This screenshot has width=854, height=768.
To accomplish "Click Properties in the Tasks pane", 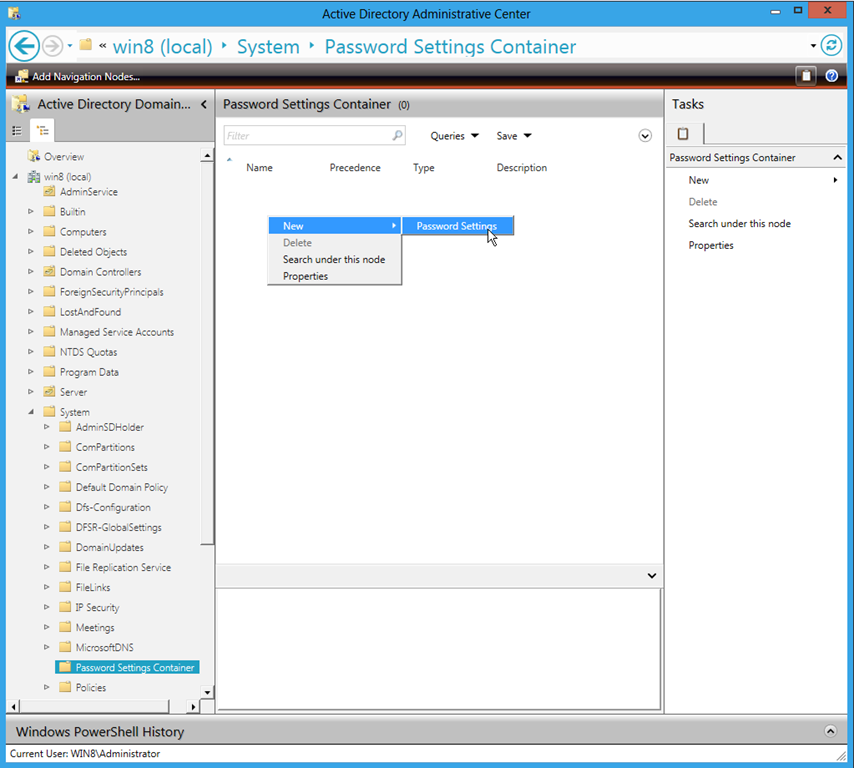I will pyautogui.click(x=711, y=245).
